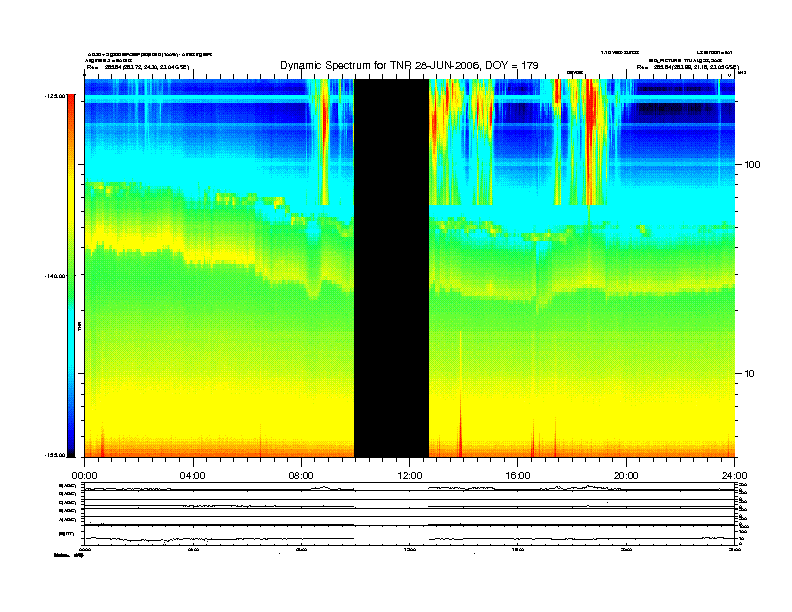This screenshot has width=792, height=612.
Task: Click the bottom magnetic field trace panel
Action: 409,534
